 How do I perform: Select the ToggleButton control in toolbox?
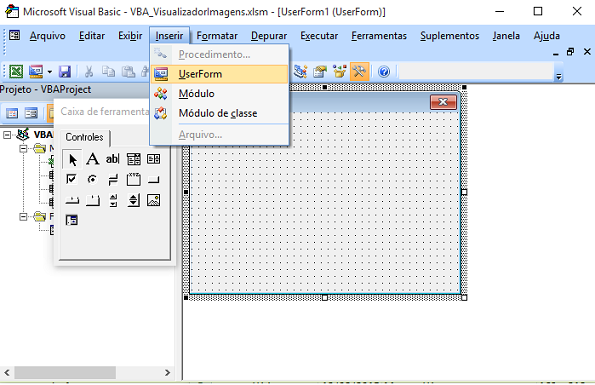[x=113, y=179]
